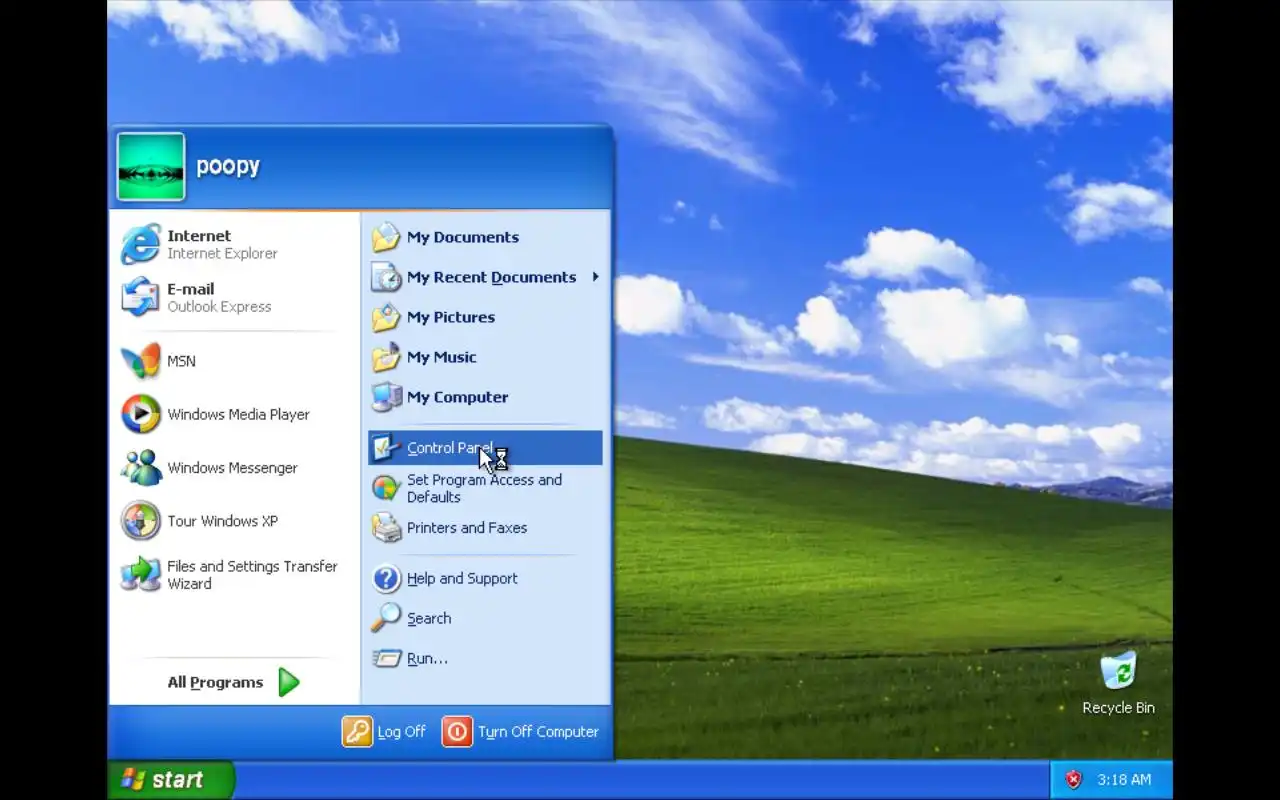Click the My Recent Documents icon

pos(386,277)
